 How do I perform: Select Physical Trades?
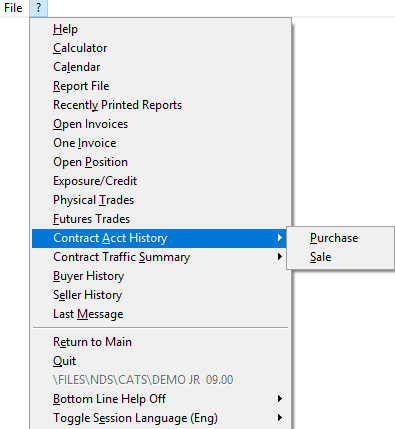coord(159,200)
